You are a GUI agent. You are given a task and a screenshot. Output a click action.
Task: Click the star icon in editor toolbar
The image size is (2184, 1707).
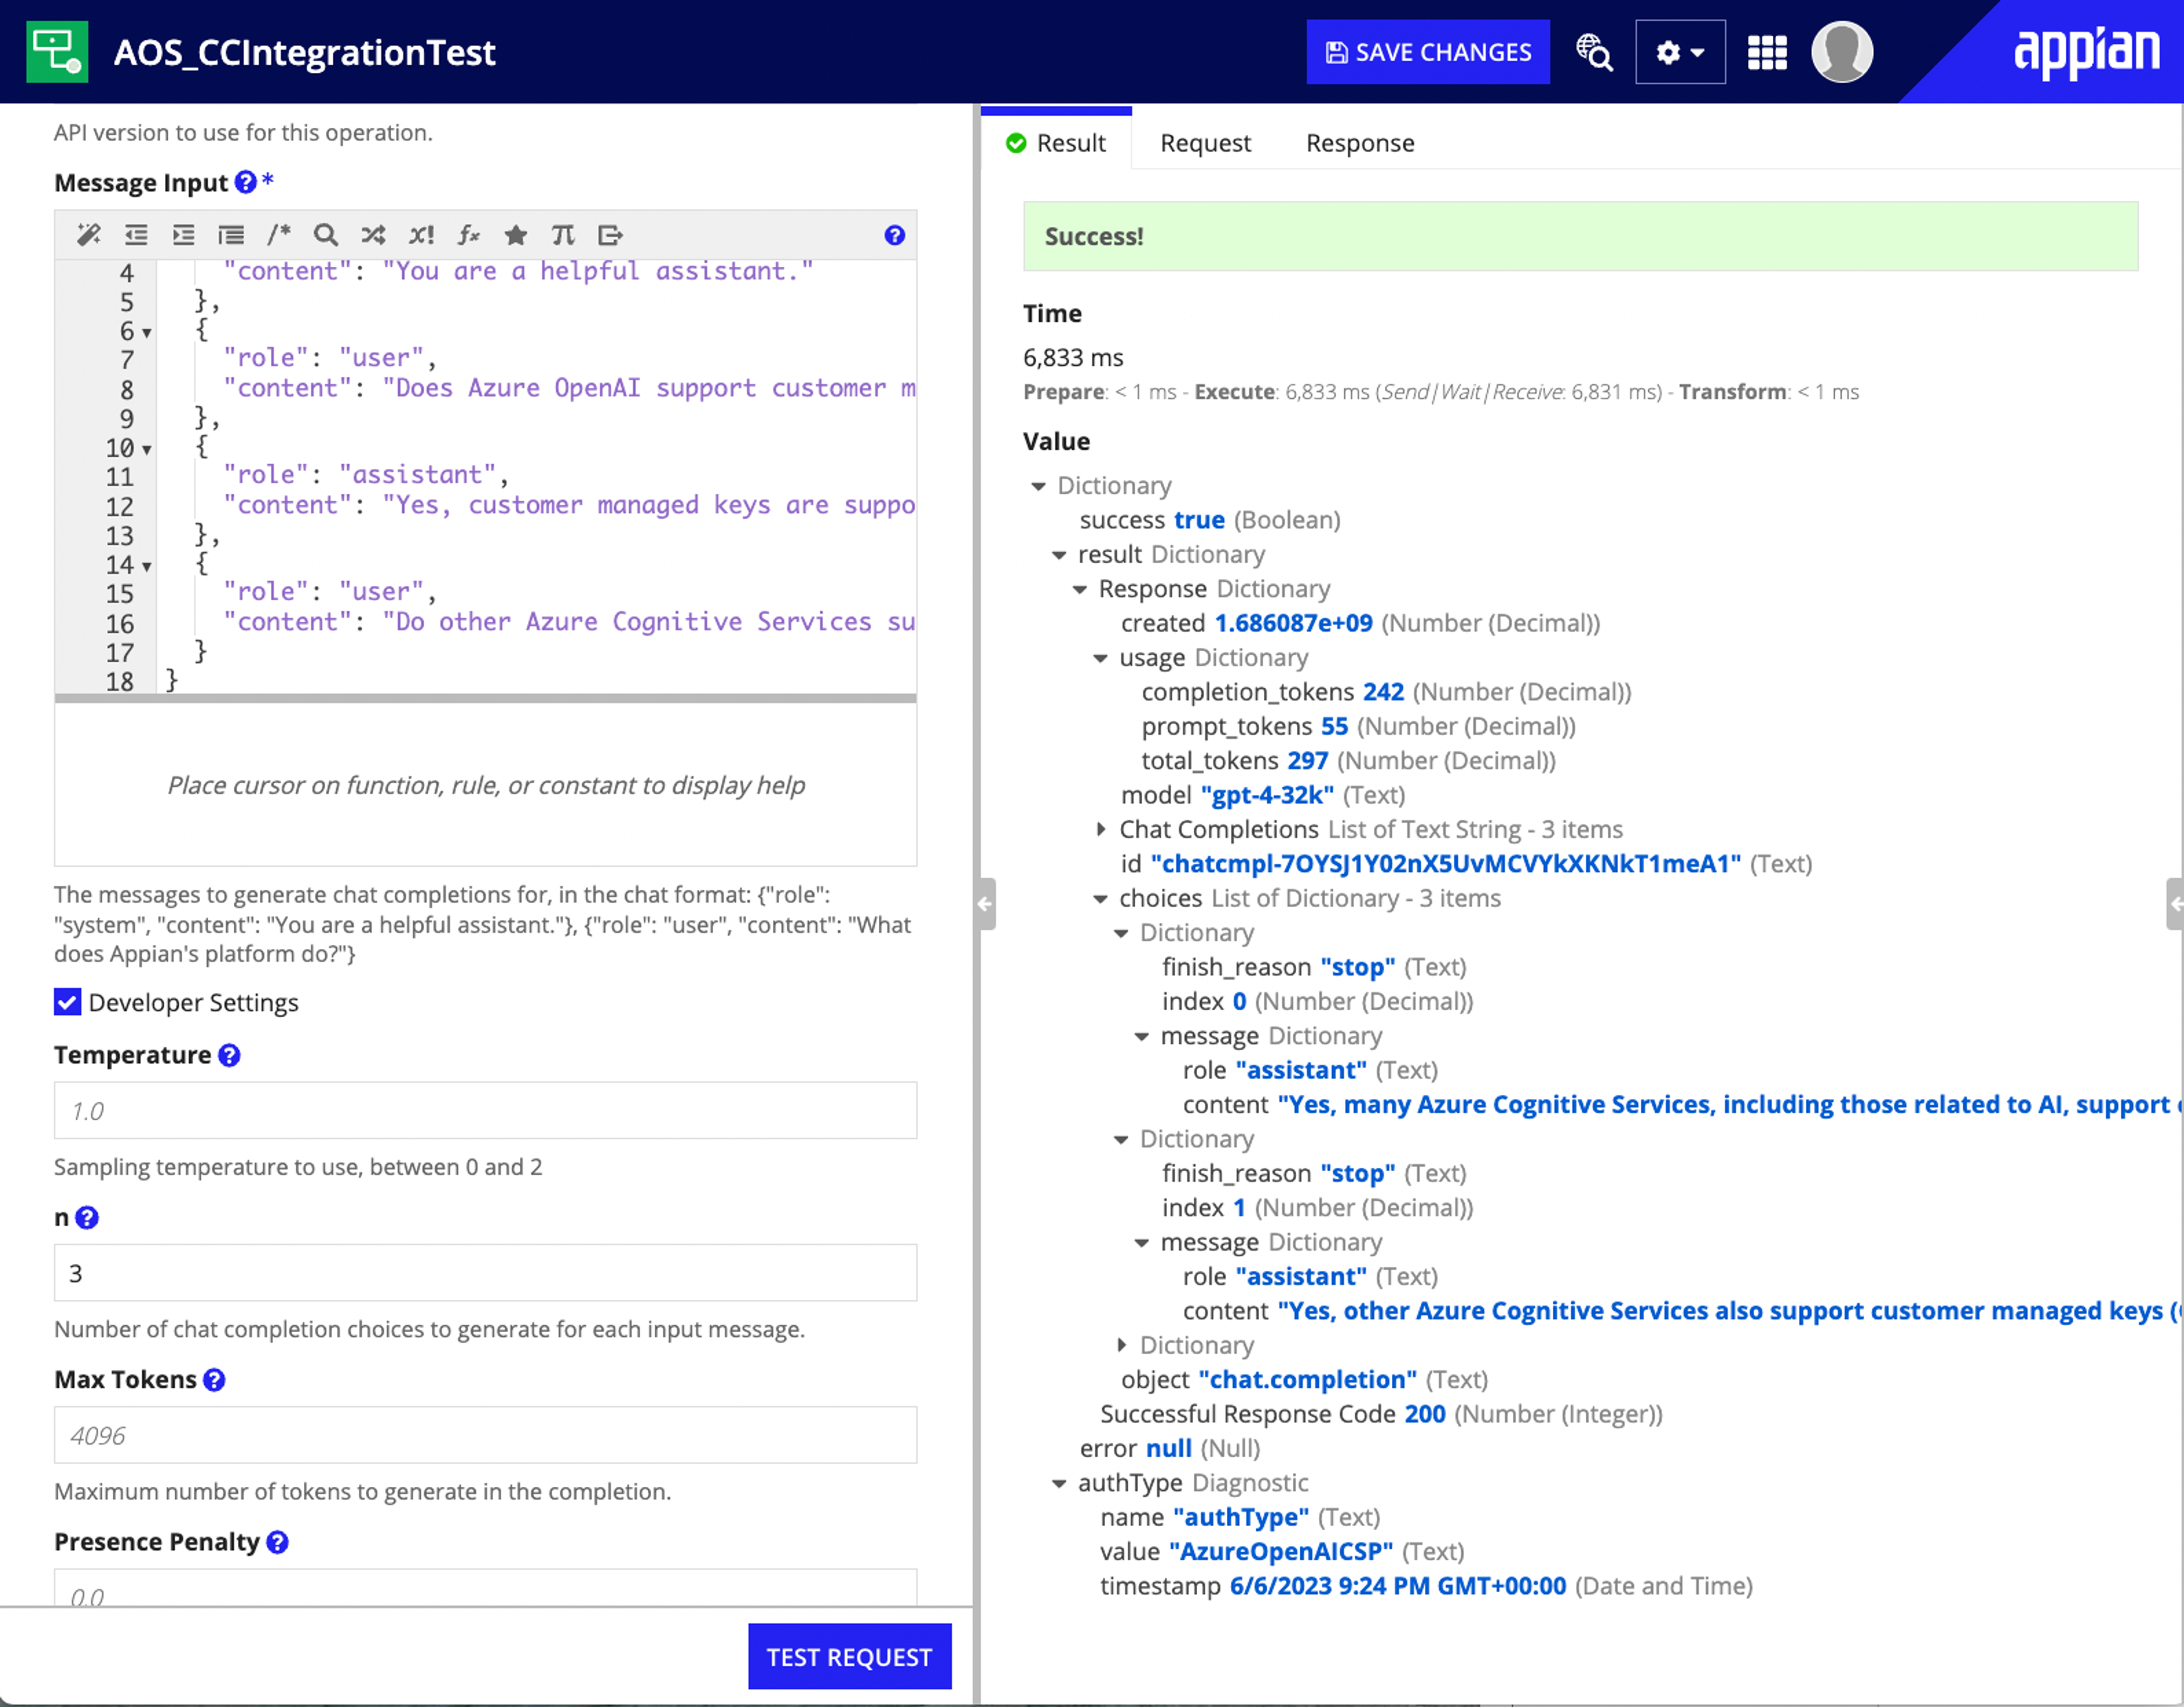(x=516, y=235)
